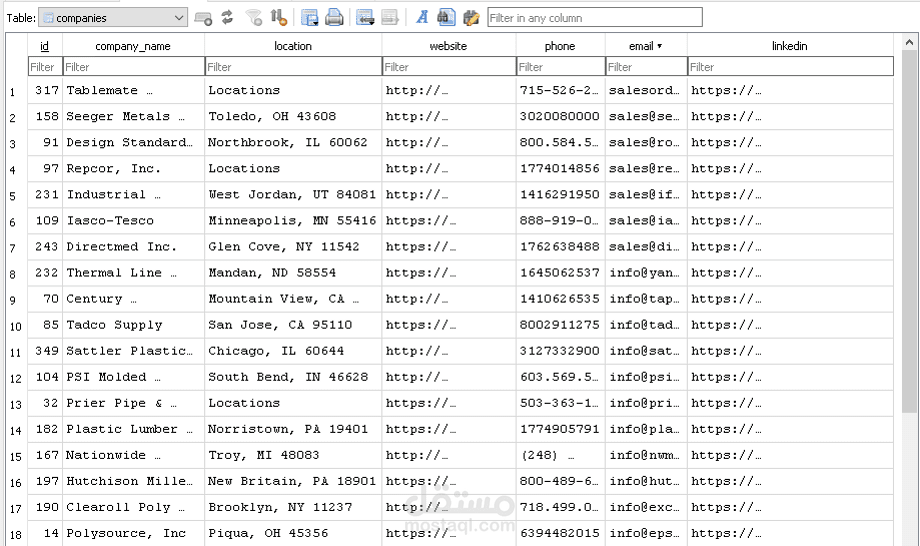Select the 'Seeger Metals …' cell
Screen dimensions: 920x546
point(133,116)
